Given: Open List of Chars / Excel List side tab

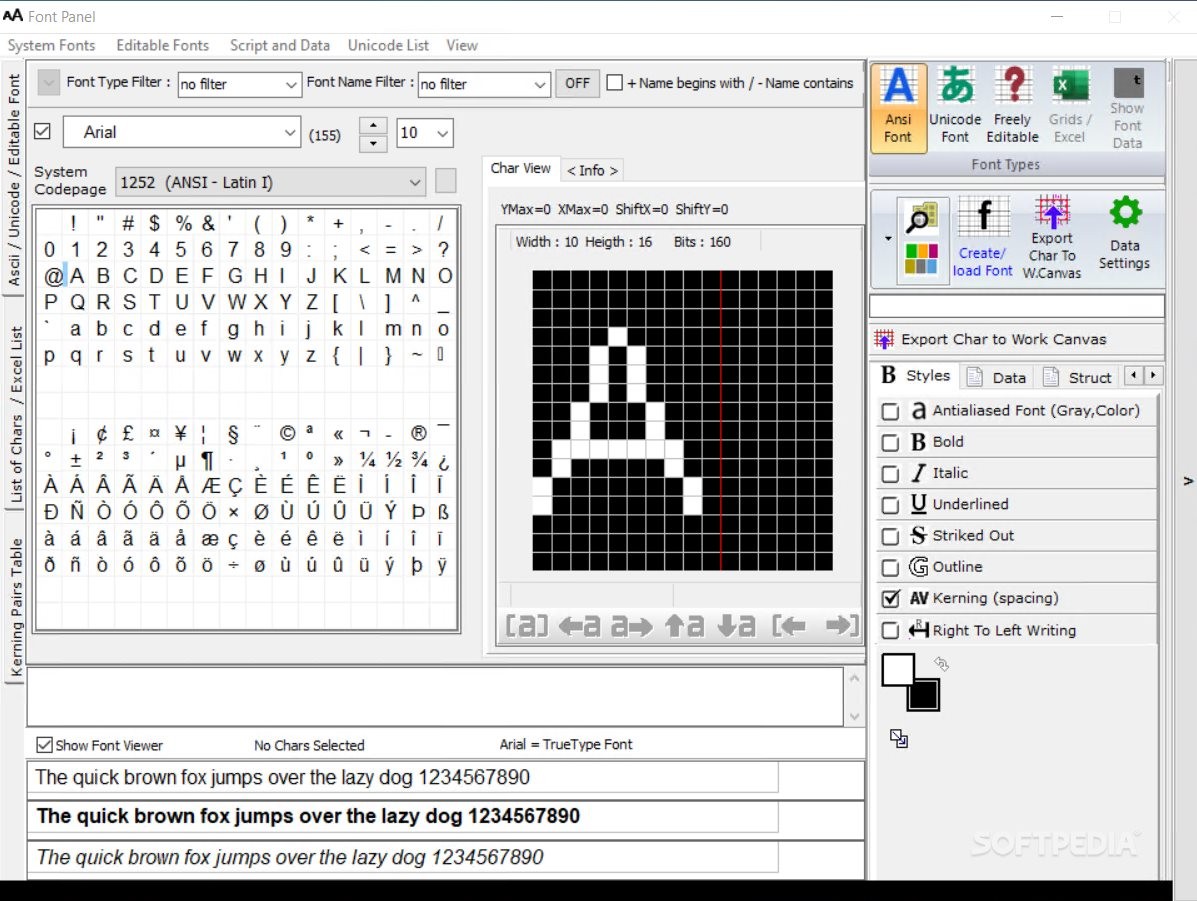Looking at the screenshot, I should (15, 414).
